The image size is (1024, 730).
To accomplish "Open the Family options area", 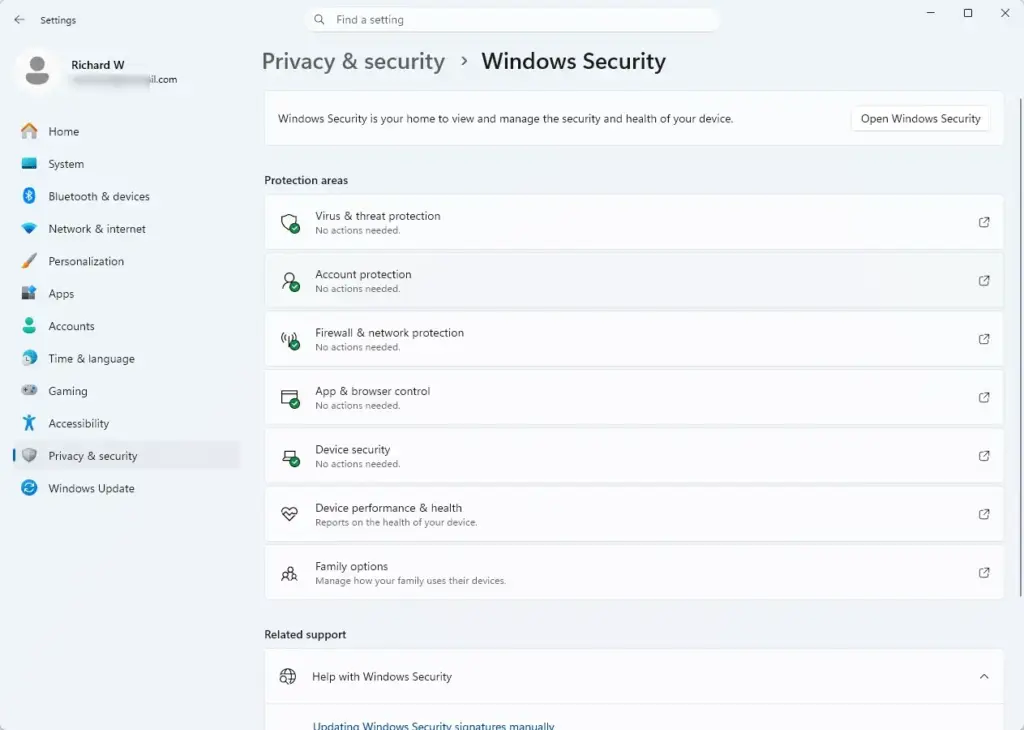I will [633, 573].
